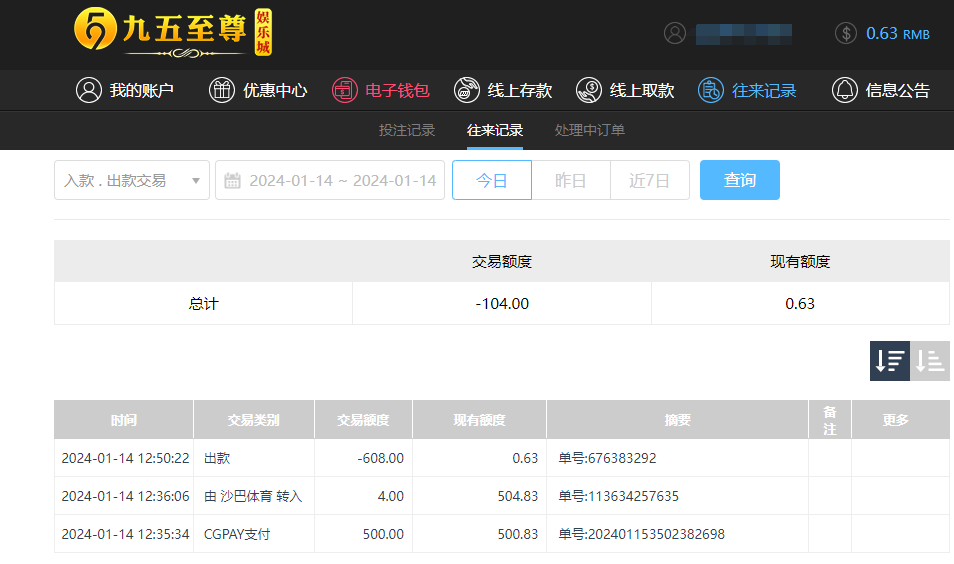Click the dollar balance icon

(x=846, y=33)
